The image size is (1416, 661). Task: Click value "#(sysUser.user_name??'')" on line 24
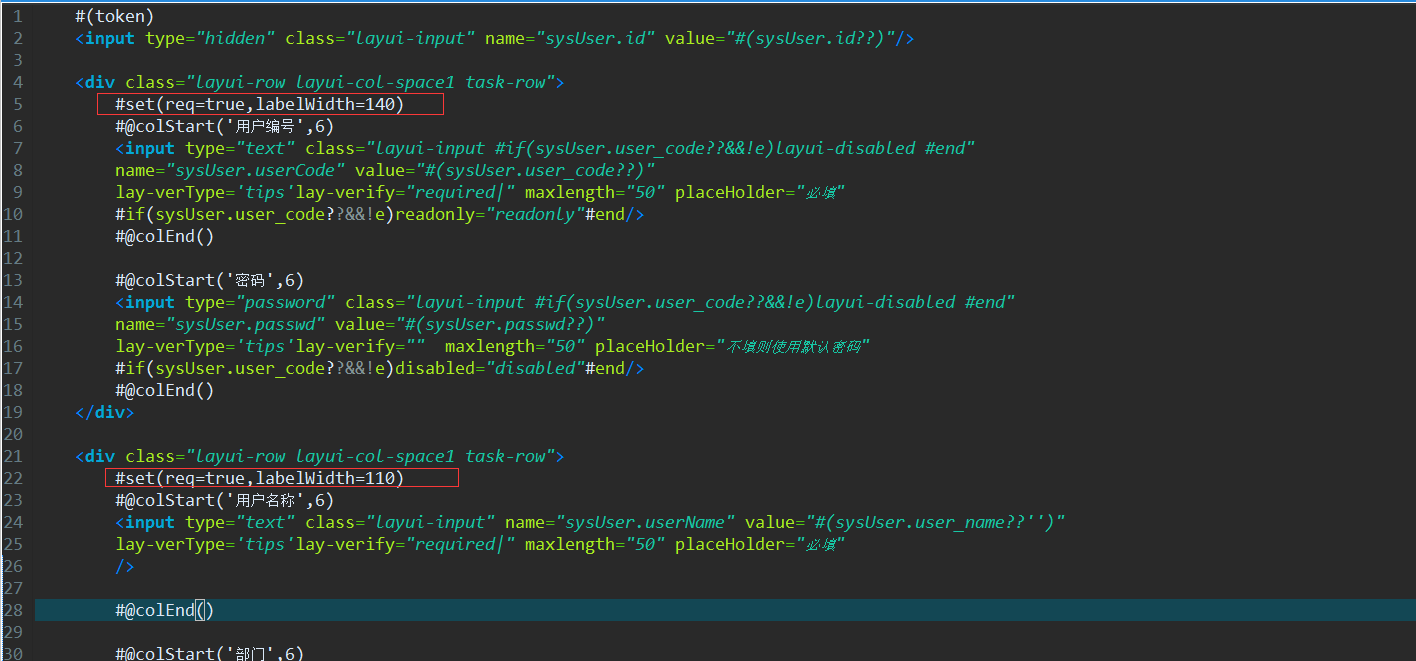point(935,522)
